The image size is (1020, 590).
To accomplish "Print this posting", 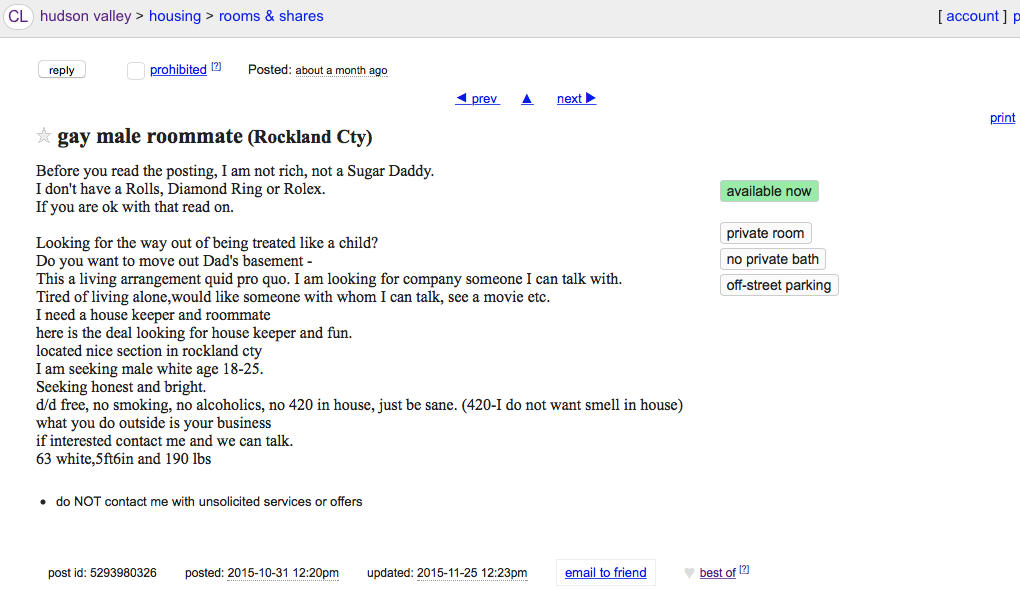I will pos(1002,118).
